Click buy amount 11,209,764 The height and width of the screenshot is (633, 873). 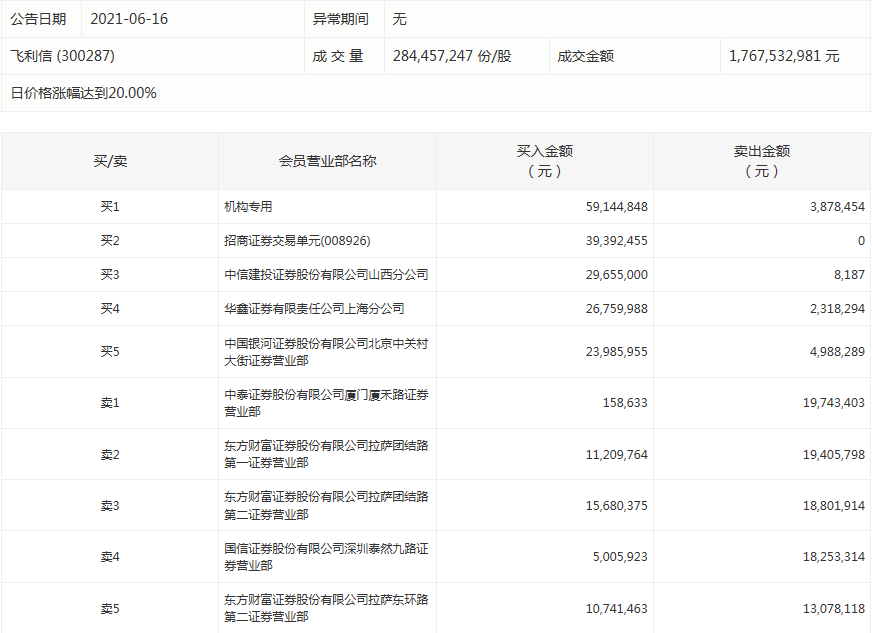(616, 454)
